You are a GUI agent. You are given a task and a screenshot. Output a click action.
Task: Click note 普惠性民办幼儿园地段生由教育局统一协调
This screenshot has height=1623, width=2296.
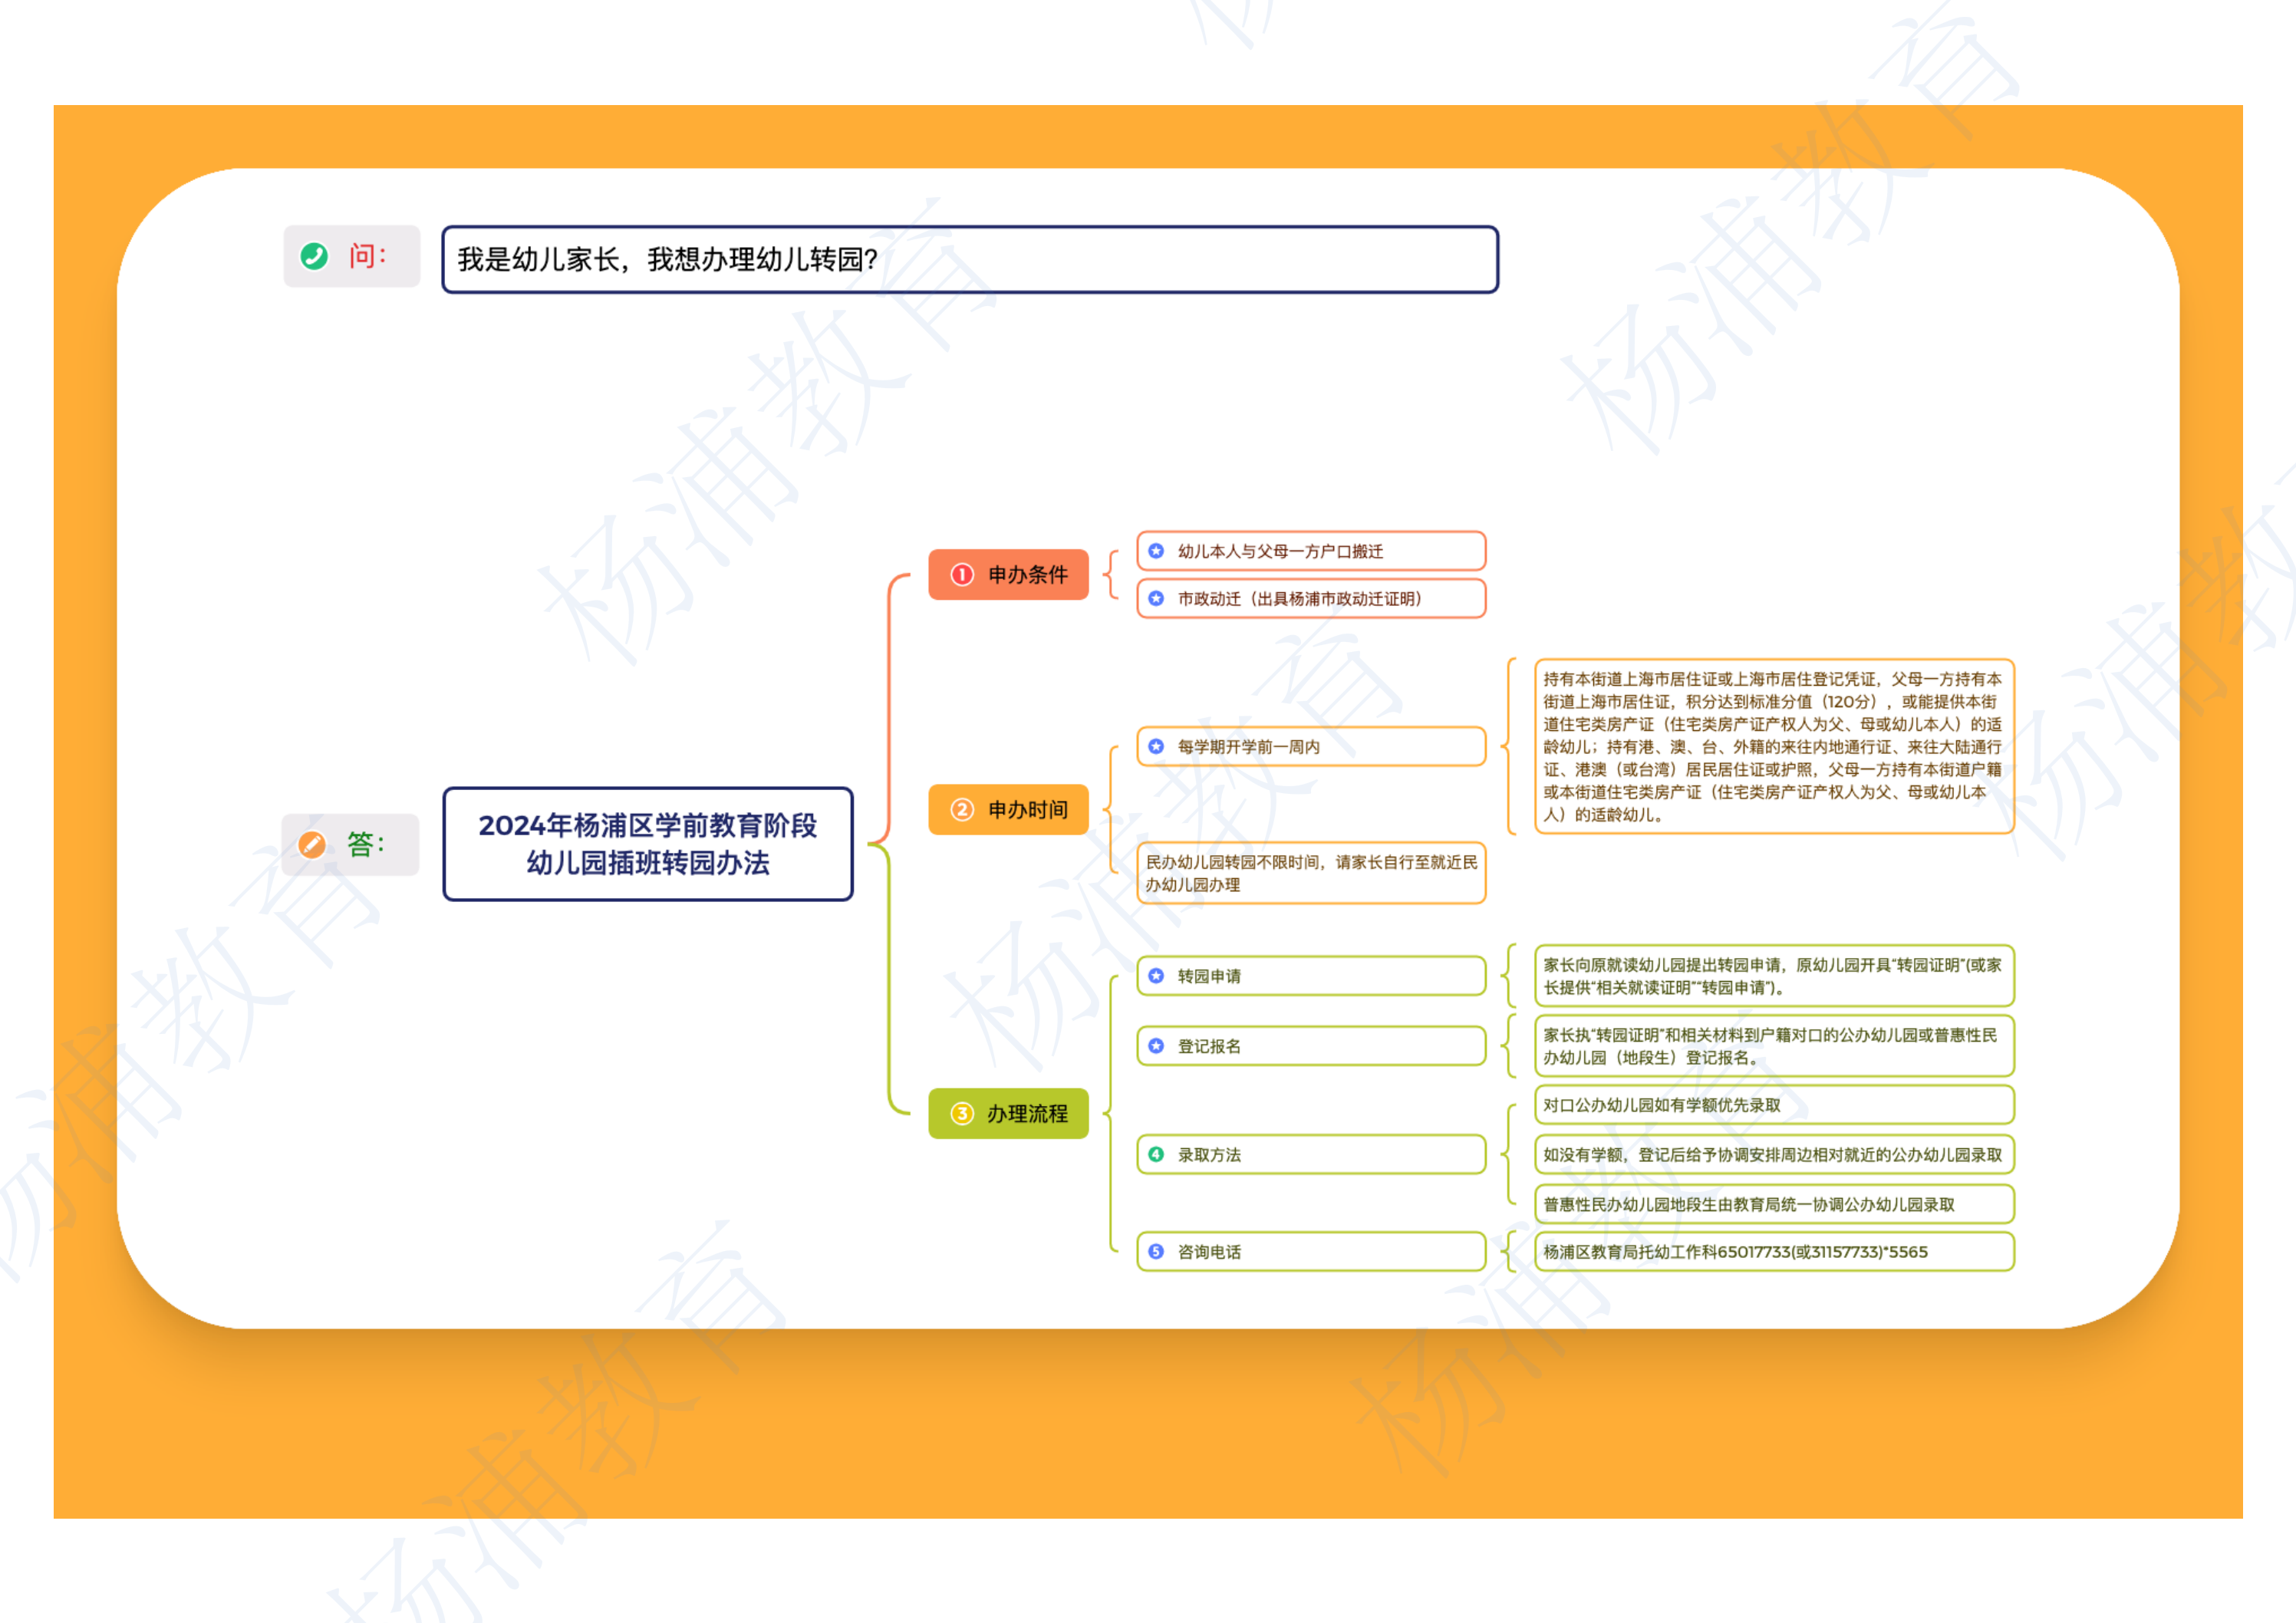(x=1774, y=1204)
